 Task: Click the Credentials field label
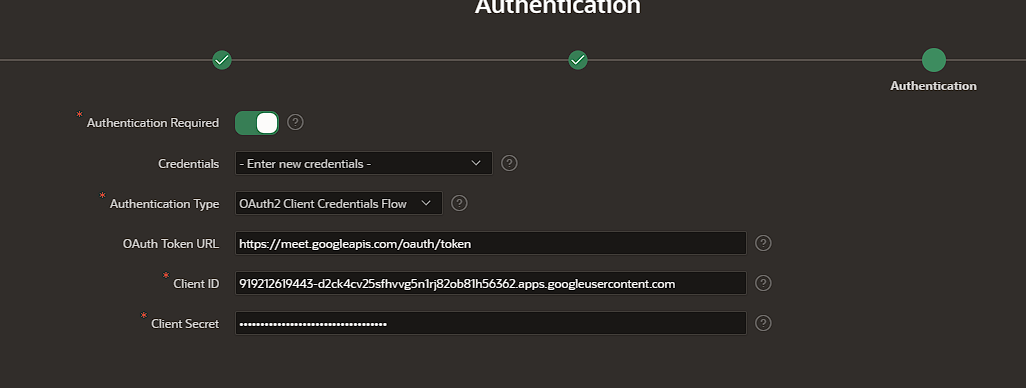point(188,164)
